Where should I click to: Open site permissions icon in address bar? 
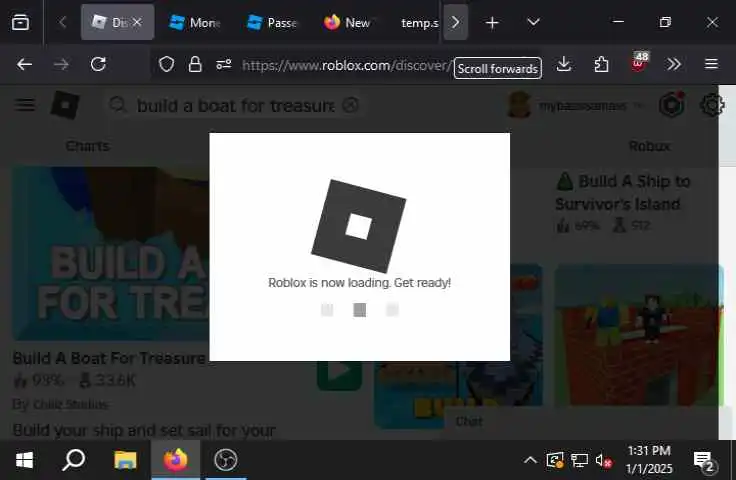(x=223, y=64)
